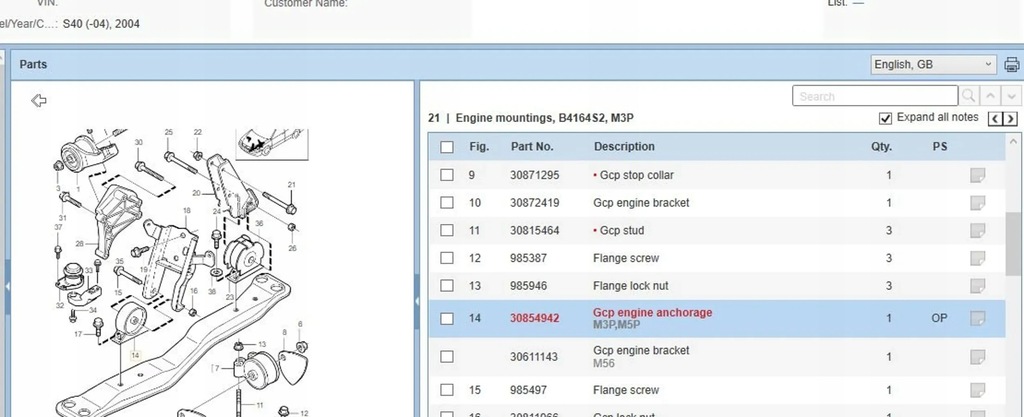Tick the select-all checkbox in table header
The height and width of the screenshot is (417, 1024).
(x=447, y=147)
